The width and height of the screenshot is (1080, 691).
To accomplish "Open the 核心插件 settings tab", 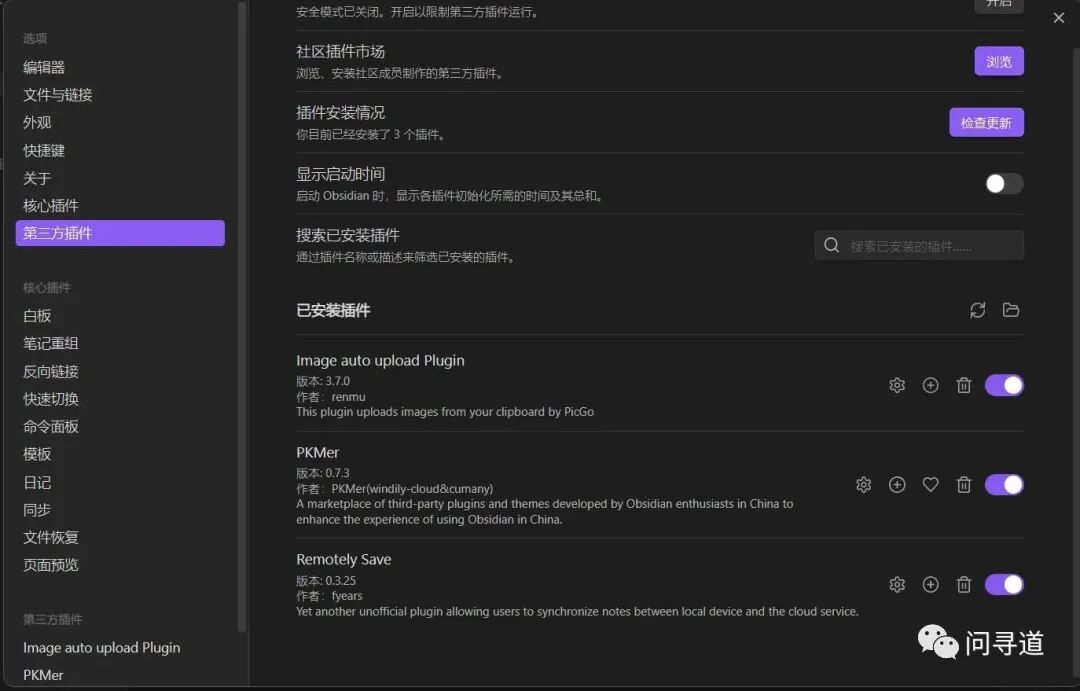I will click(121, 205).
